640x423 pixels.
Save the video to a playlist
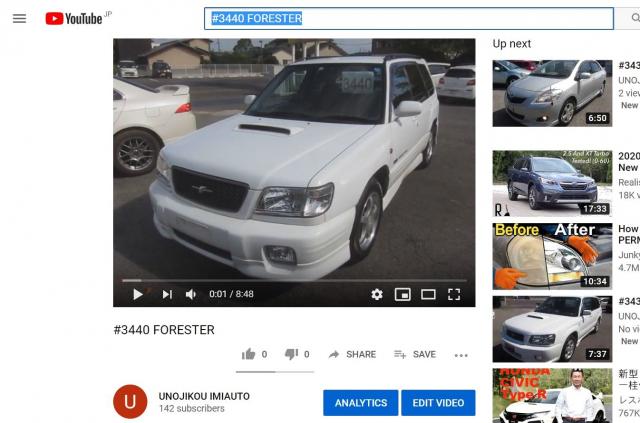415,354
